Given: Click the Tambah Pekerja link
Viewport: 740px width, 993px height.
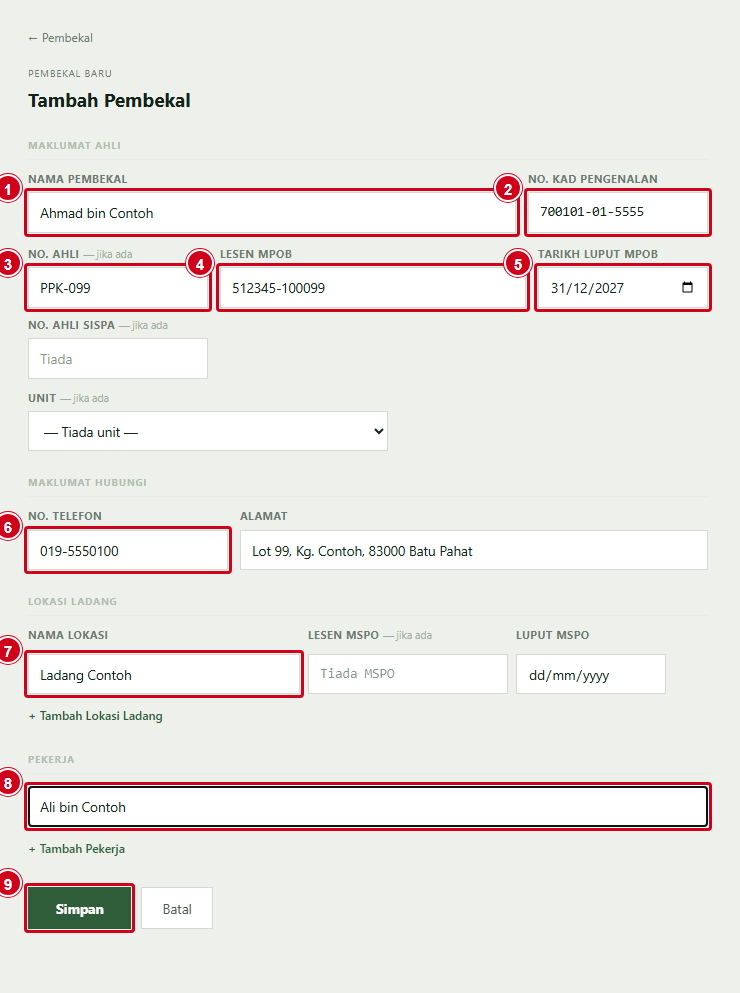Looking at the screenshot, I should point(77,849).
